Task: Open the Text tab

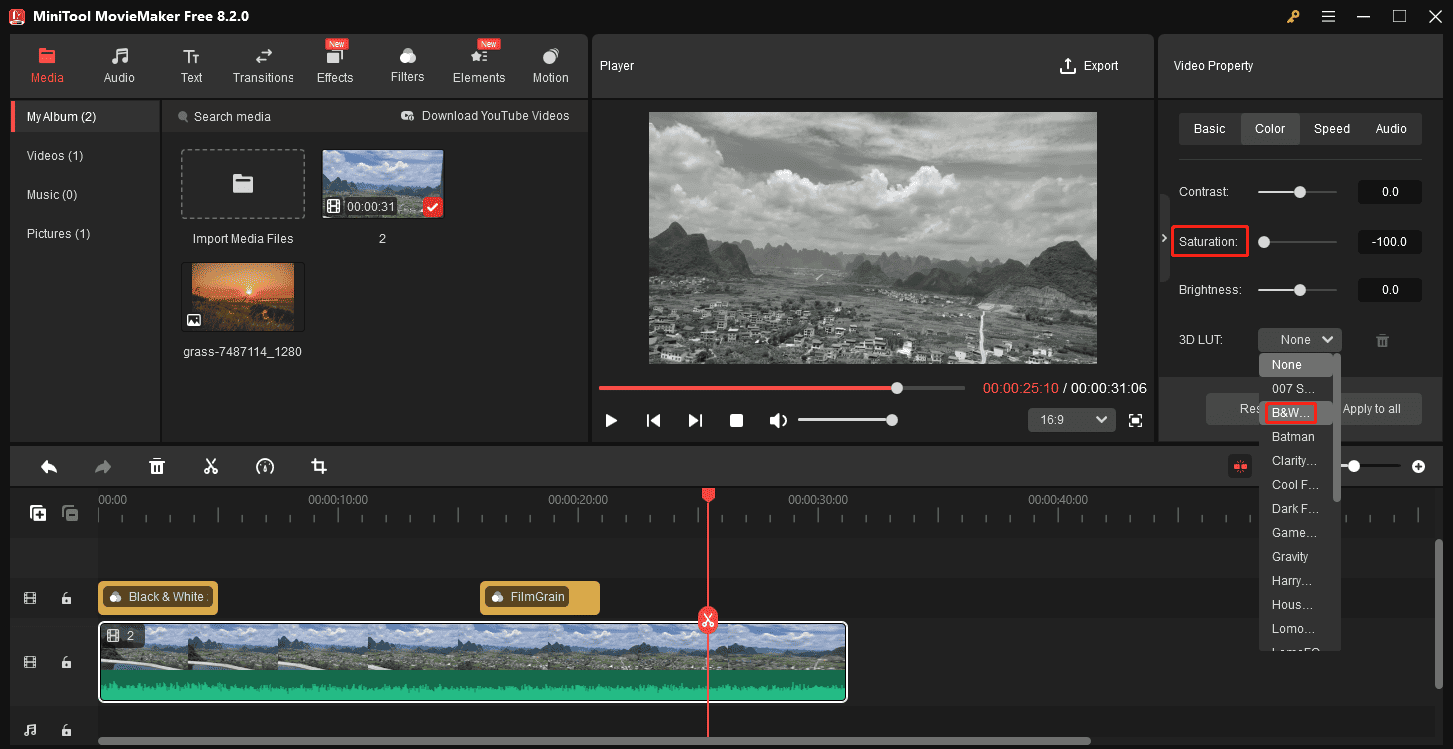Action: pyautogui.click(x=191, y=66)
